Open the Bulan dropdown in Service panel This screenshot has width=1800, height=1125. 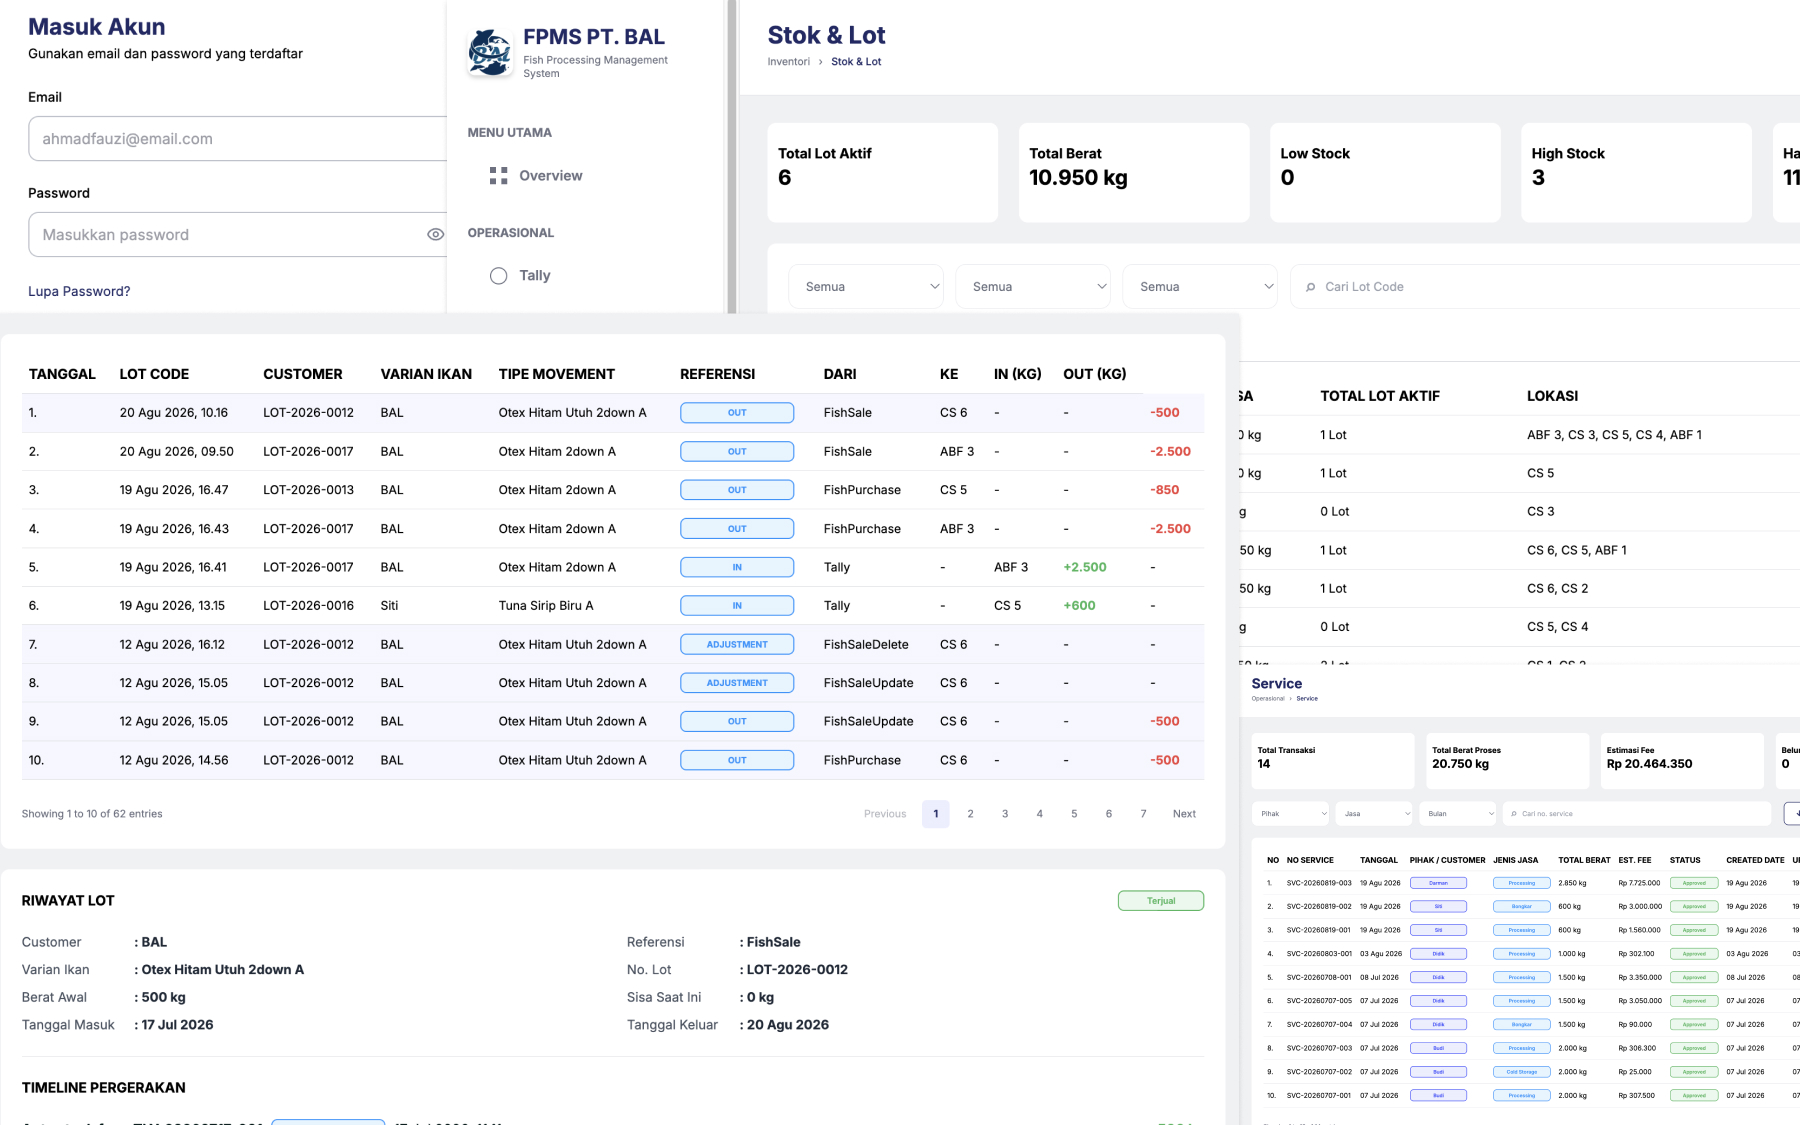[1458, 814]
